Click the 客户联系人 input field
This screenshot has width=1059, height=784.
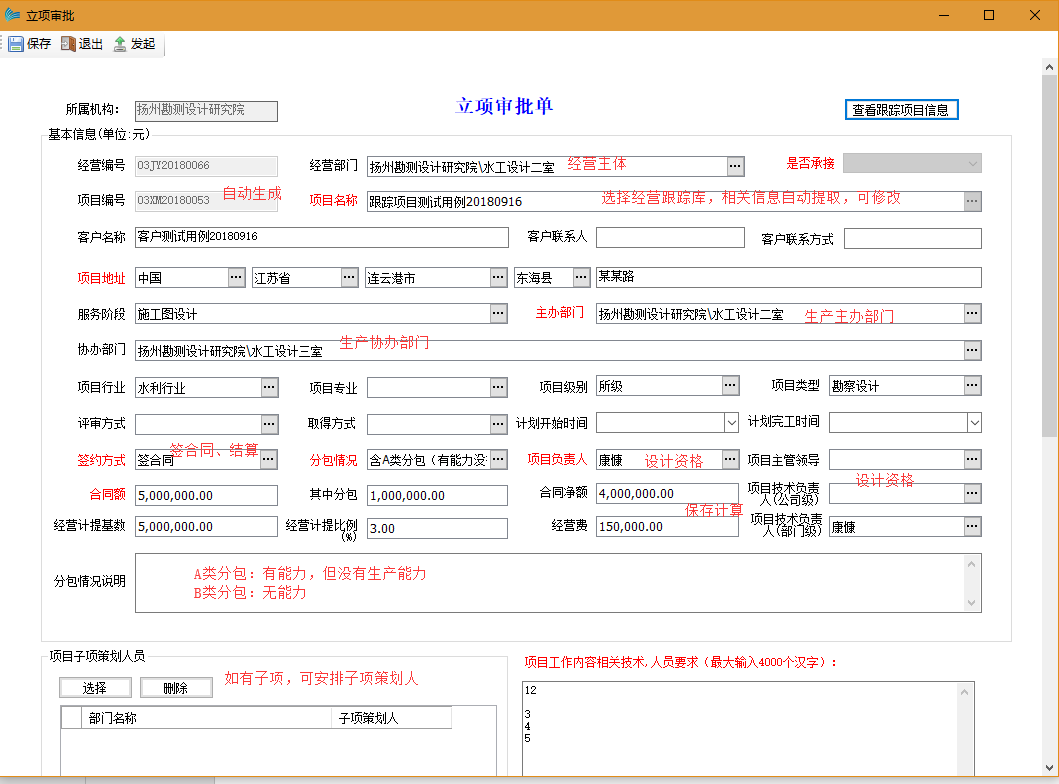pos(670,238)
